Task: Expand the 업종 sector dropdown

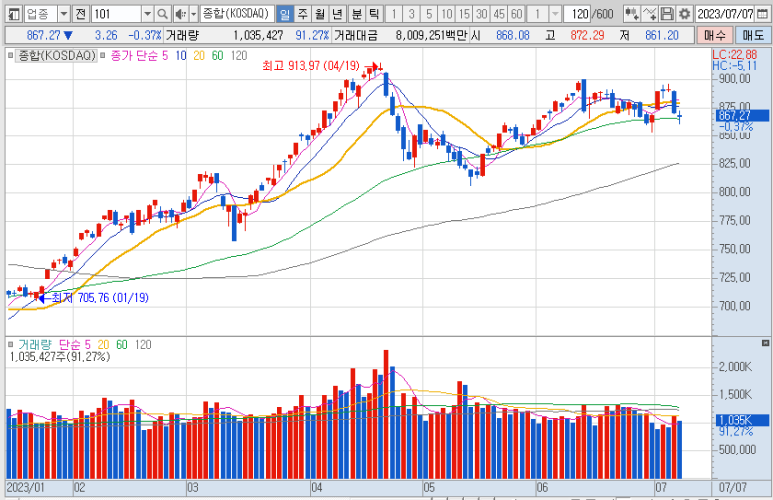Action: click(x=64, y=14)
